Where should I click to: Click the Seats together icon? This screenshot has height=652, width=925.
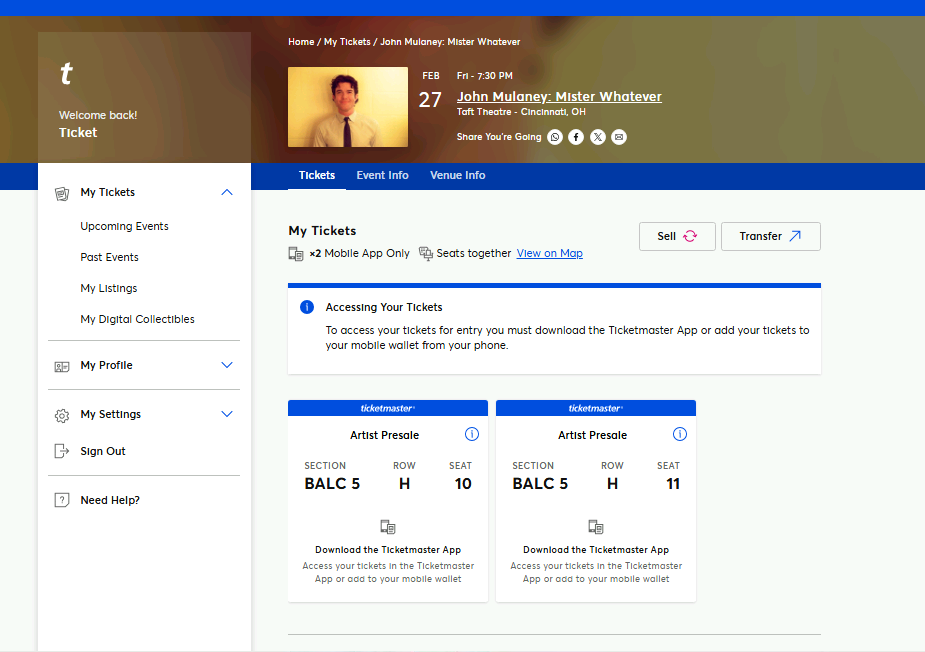426,254
